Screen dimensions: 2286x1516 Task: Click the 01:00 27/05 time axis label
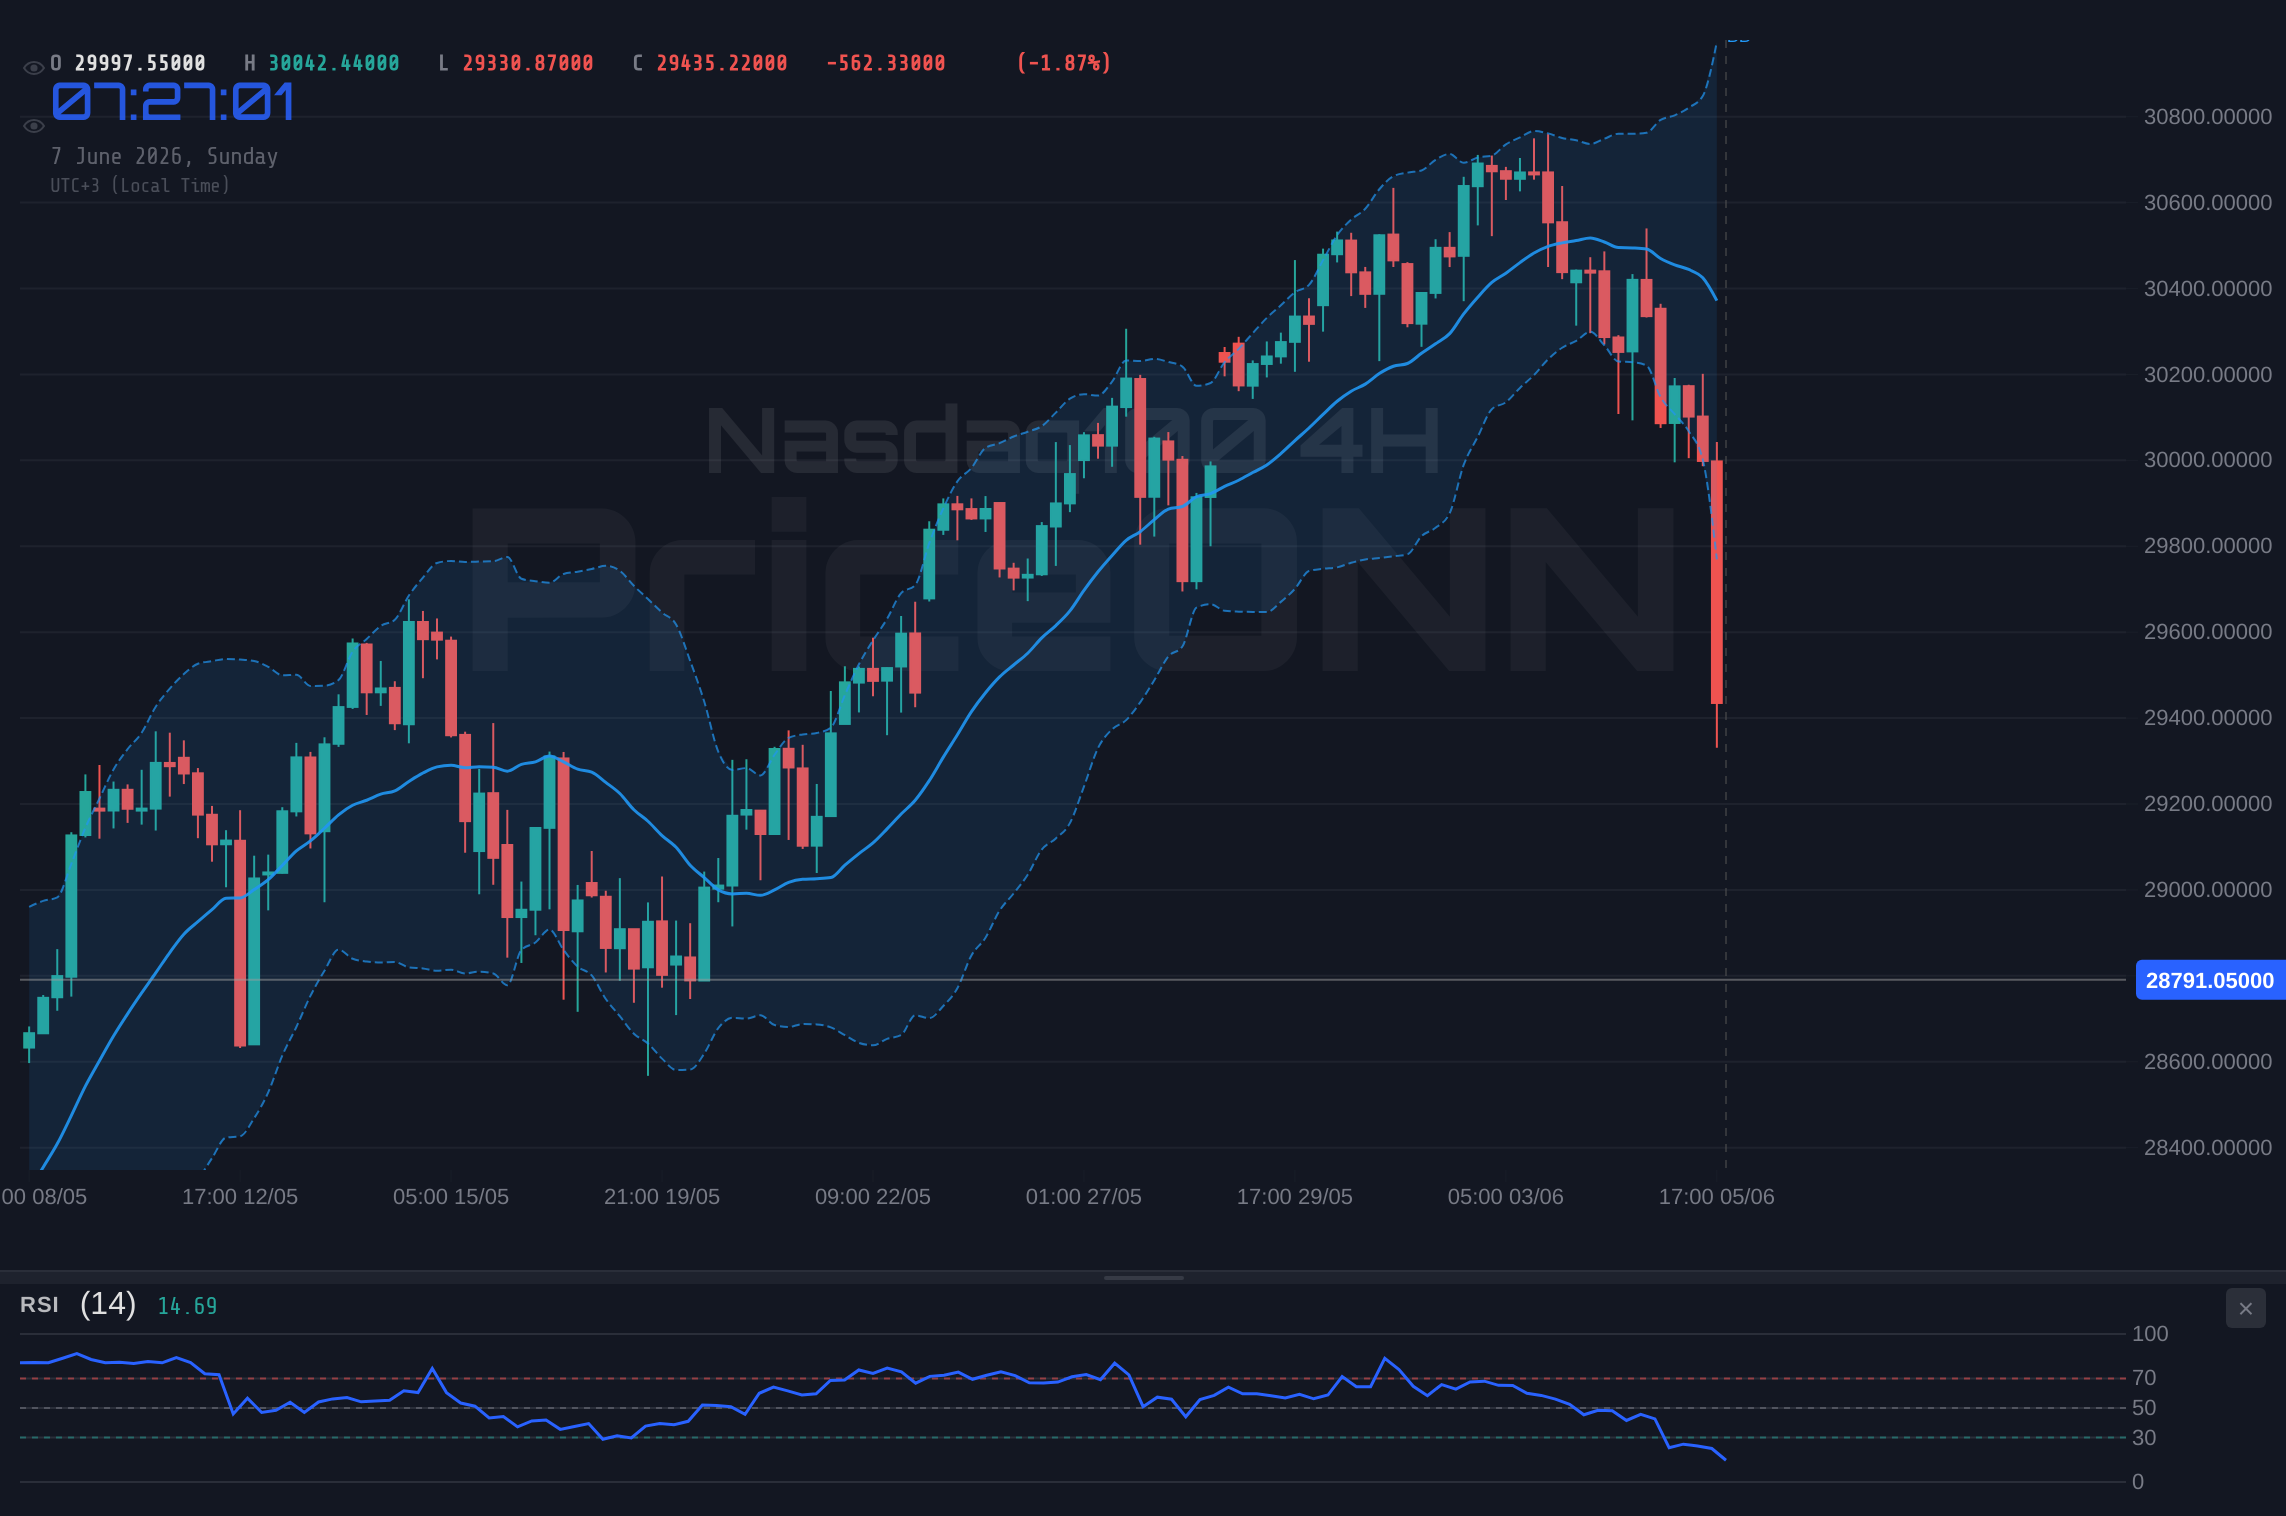pos(1084,1197)
